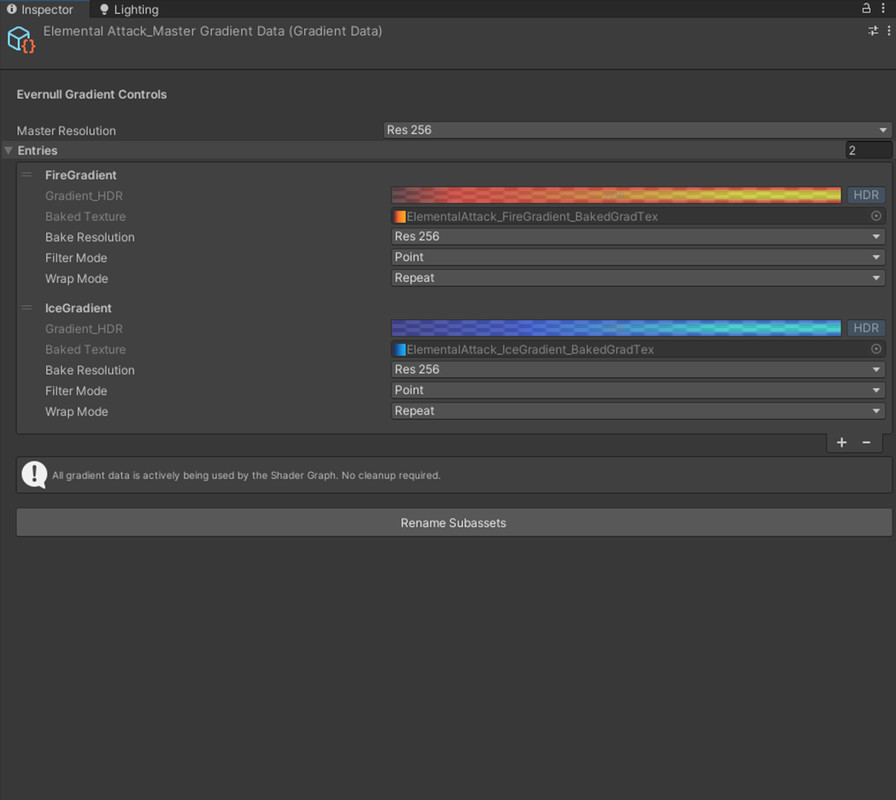Click the info message warning icon
Screen dimensions: 896x800
(x=34, y=475)
